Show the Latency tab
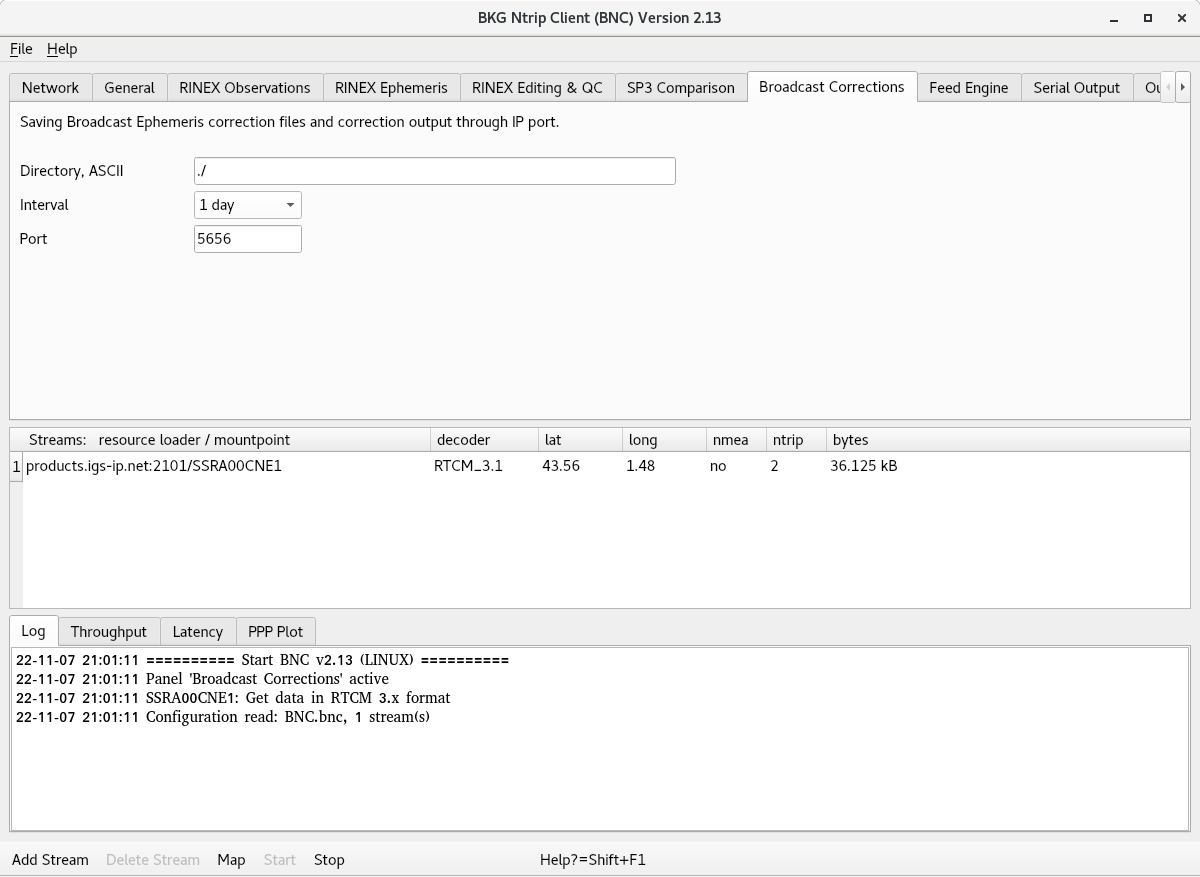 [197, 632]
